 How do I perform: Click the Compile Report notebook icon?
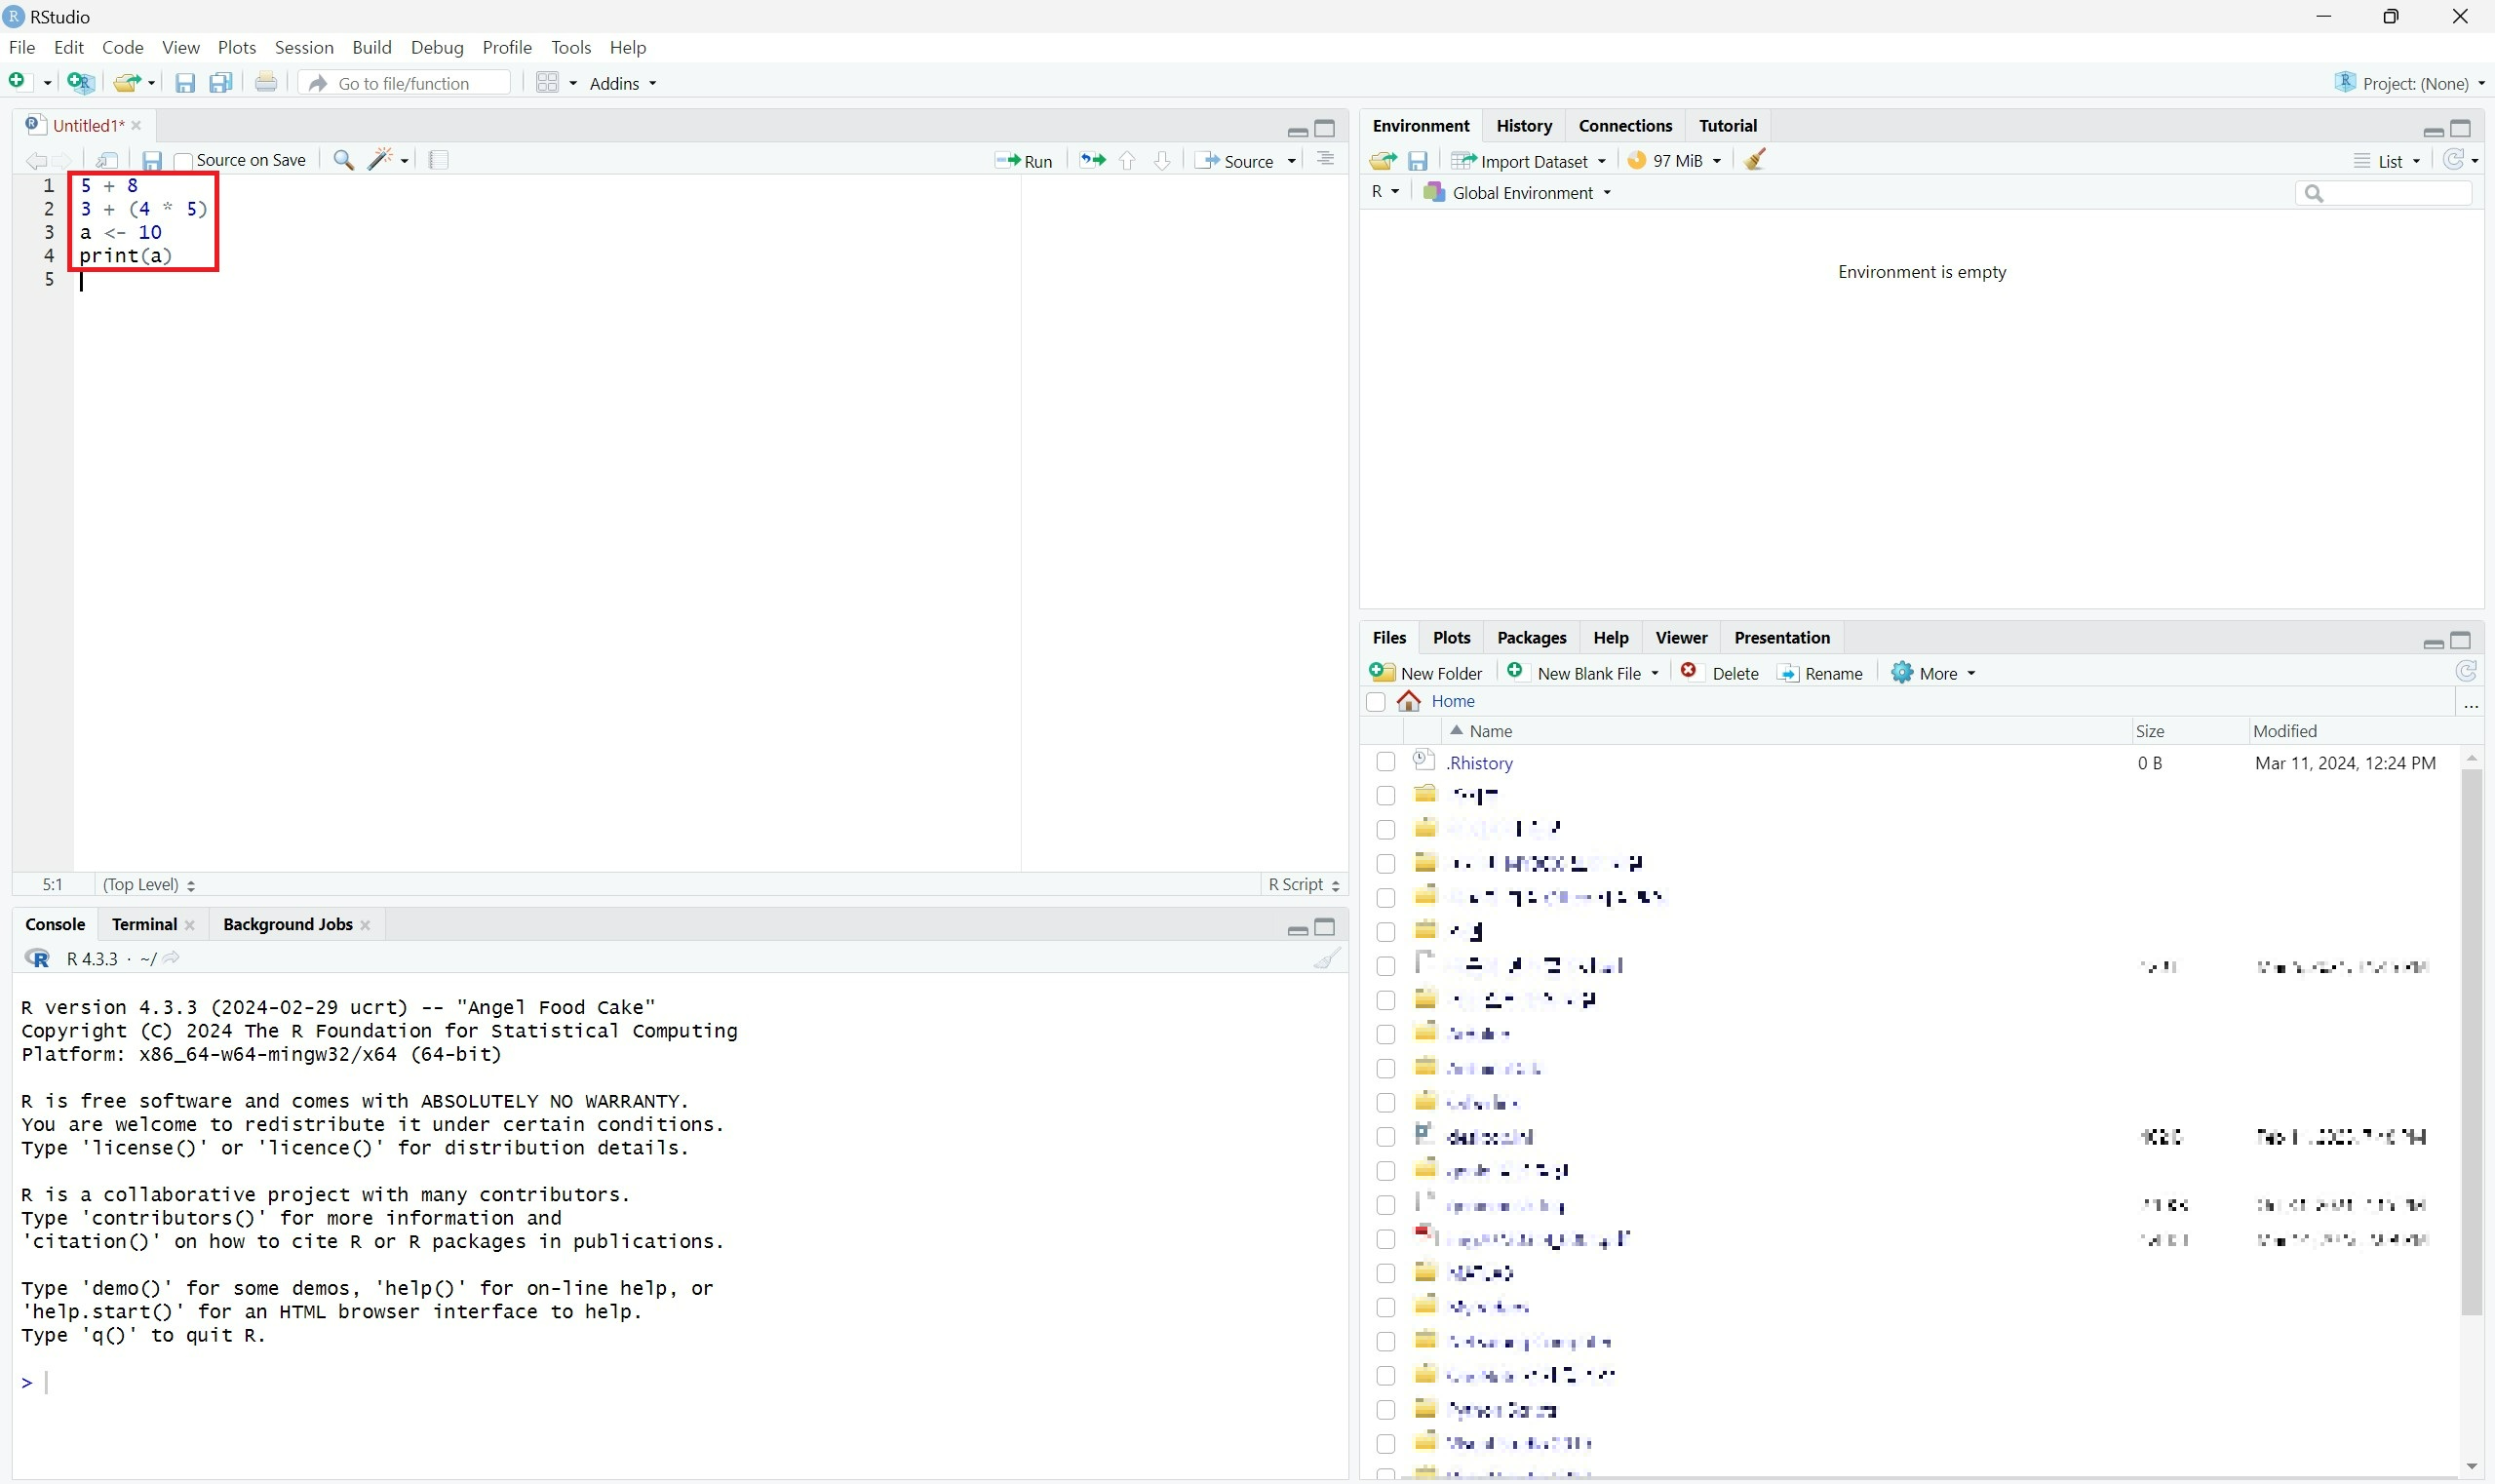click(x=438, y=160)
